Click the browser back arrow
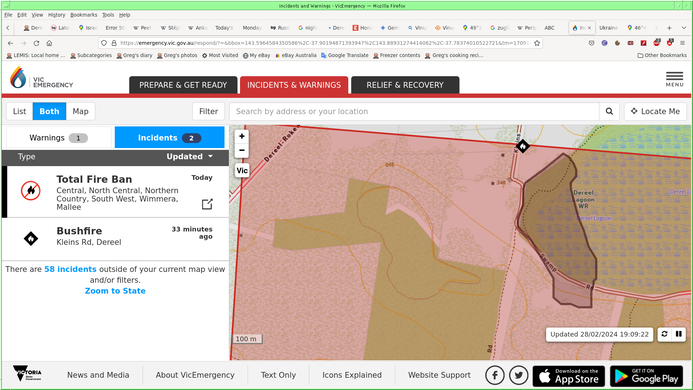 coord(11,43)
